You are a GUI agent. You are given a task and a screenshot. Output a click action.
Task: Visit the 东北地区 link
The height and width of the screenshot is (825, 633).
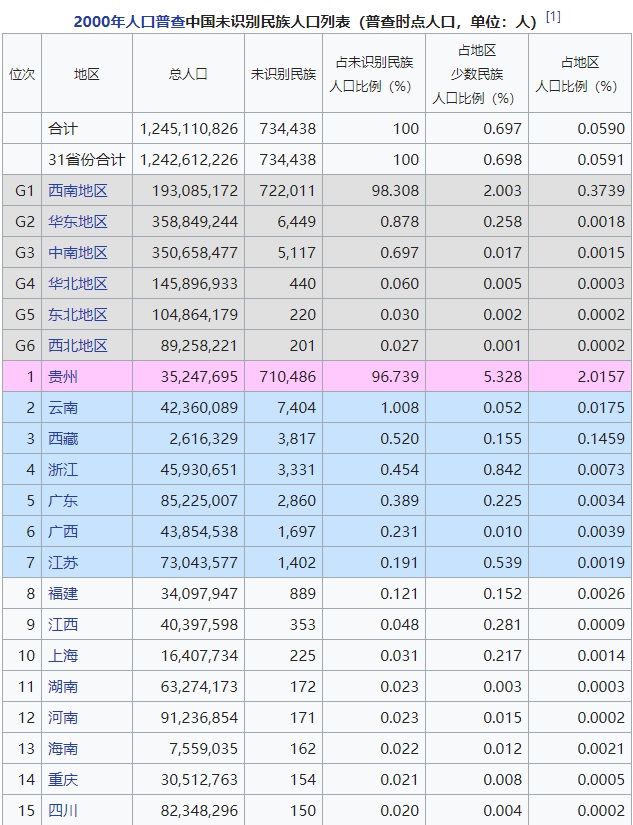coord(78,315)
